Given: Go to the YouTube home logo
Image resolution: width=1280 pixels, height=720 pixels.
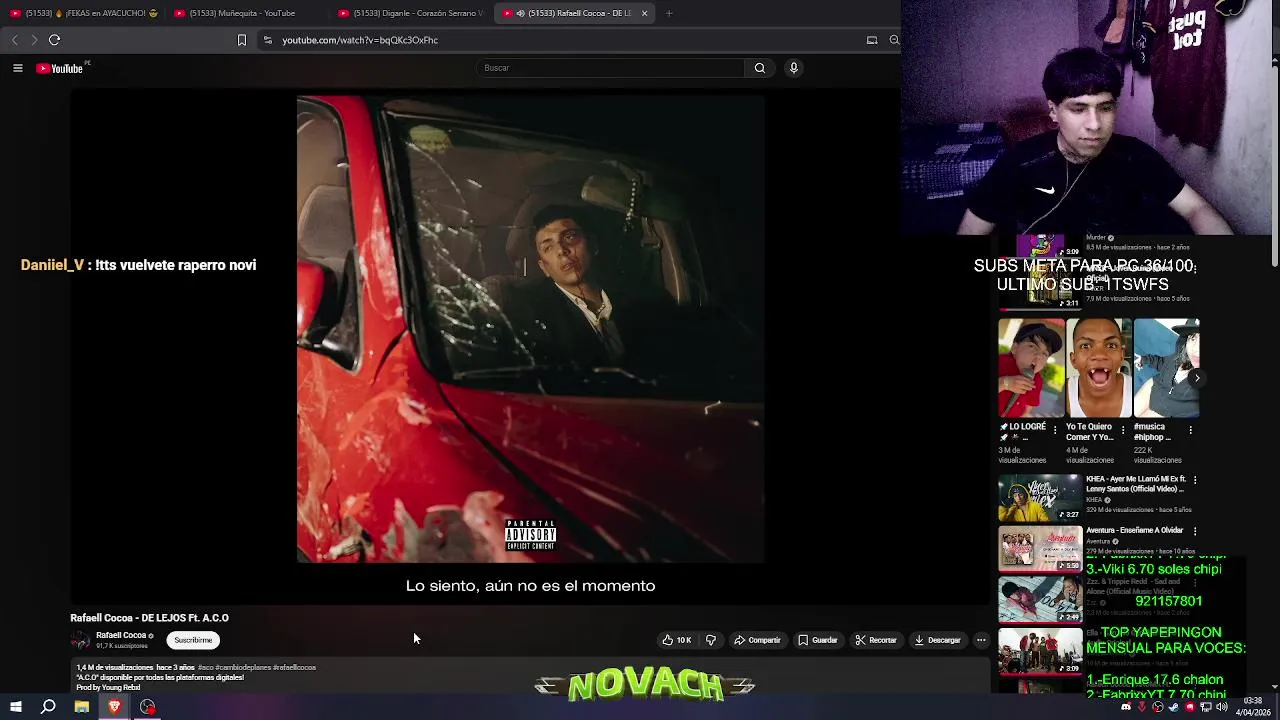Looking at the screenshot, I should point(60,68).
